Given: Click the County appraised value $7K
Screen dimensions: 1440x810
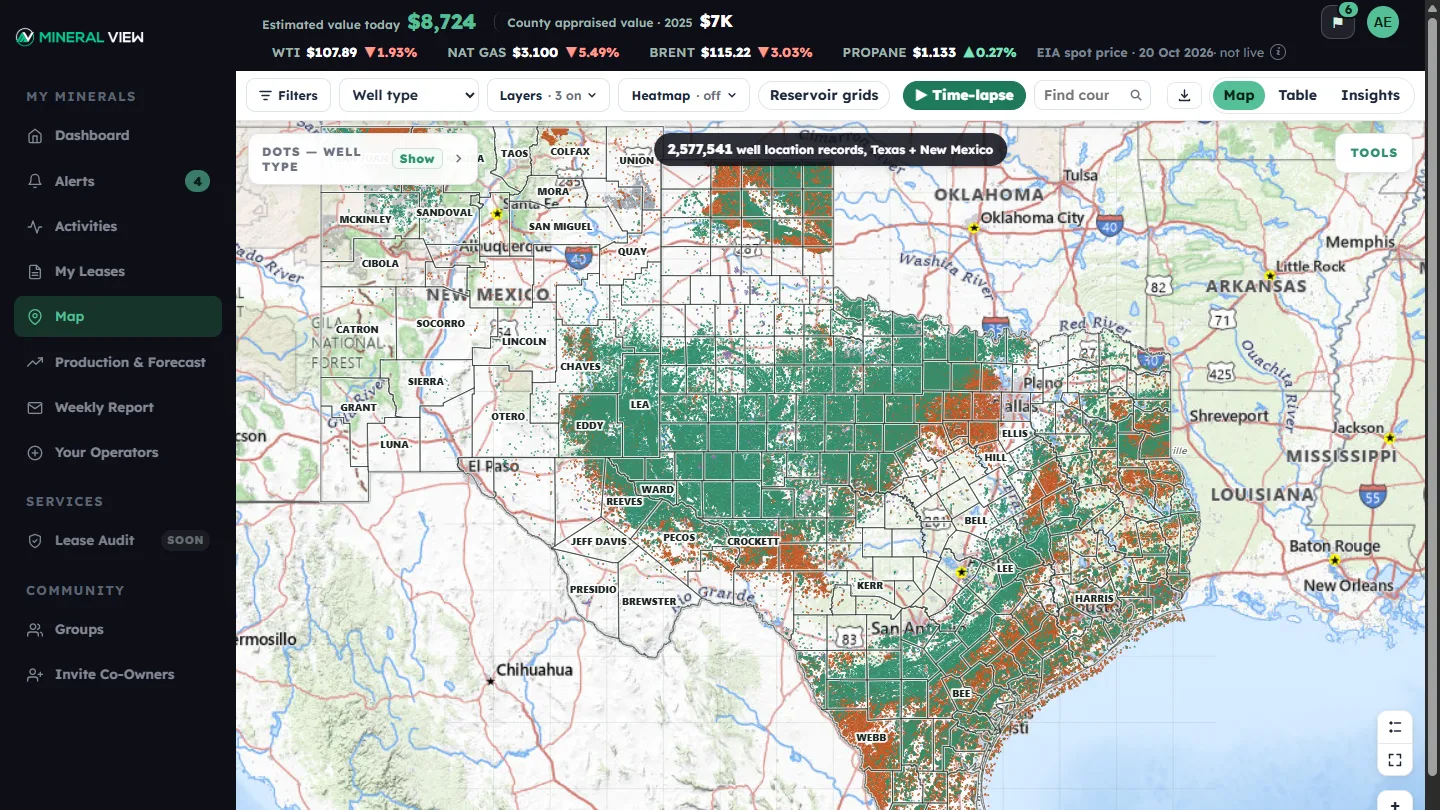Looking at the screenshot, I should pos(620,22).
